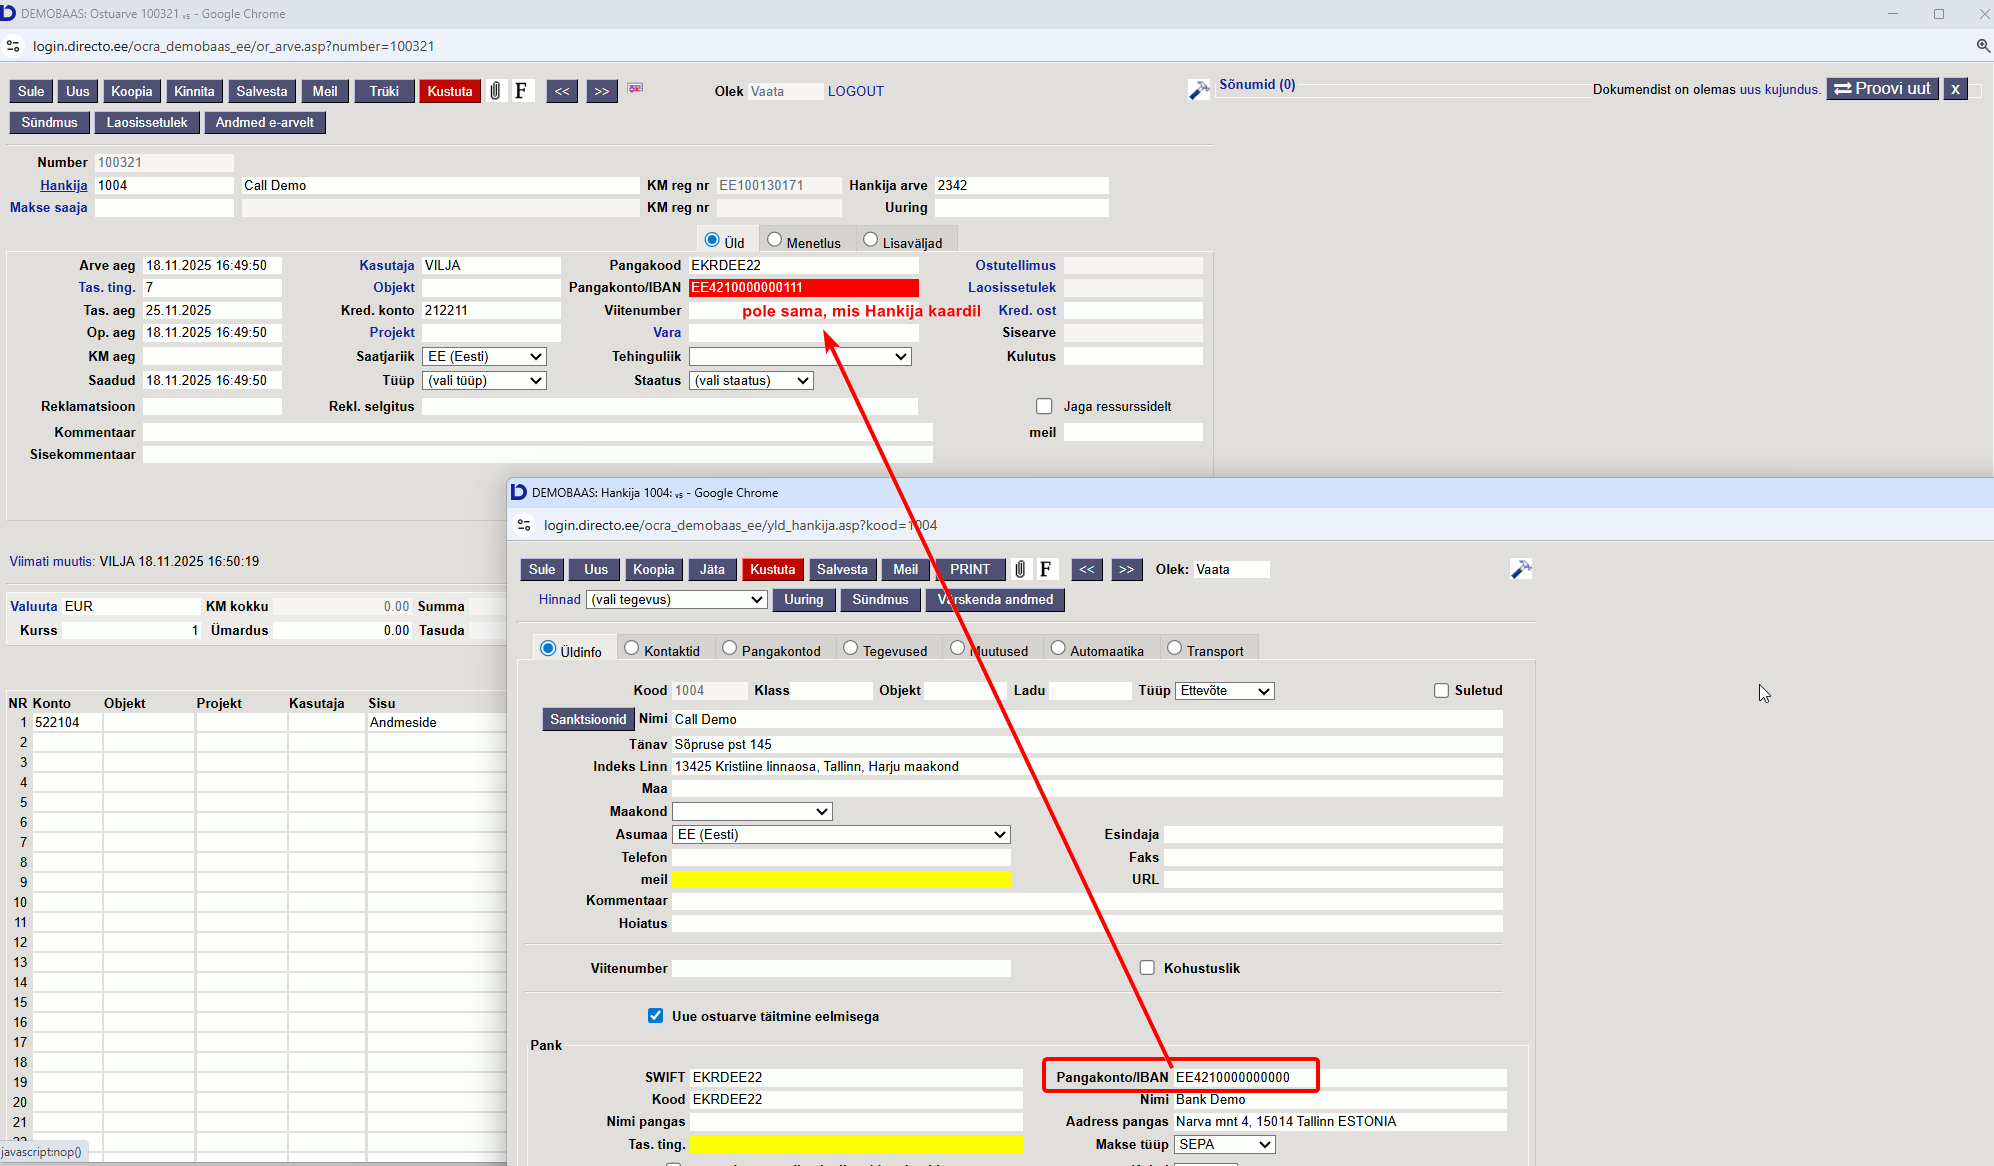Switch to the Kontaktid tab
The width and height of the screenshot is (1994, 1166).
[x=632, y=649]
